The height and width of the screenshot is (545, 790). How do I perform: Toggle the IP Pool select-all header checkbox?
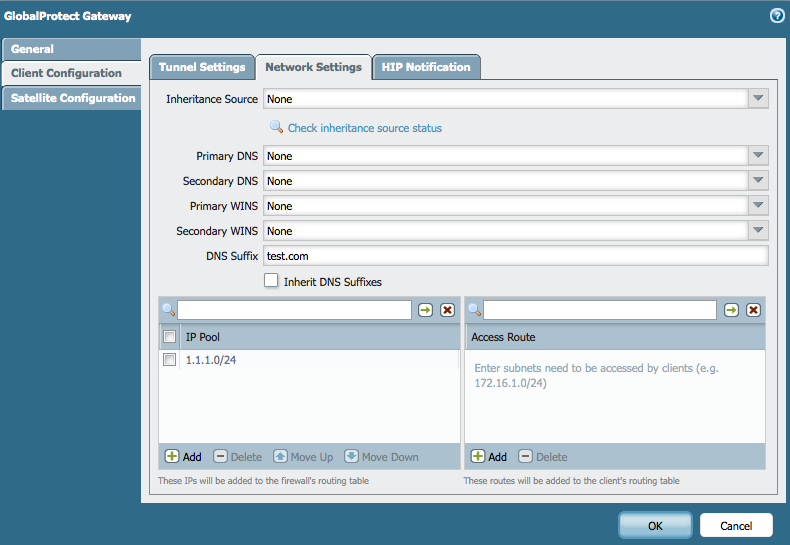coord(170,337)
